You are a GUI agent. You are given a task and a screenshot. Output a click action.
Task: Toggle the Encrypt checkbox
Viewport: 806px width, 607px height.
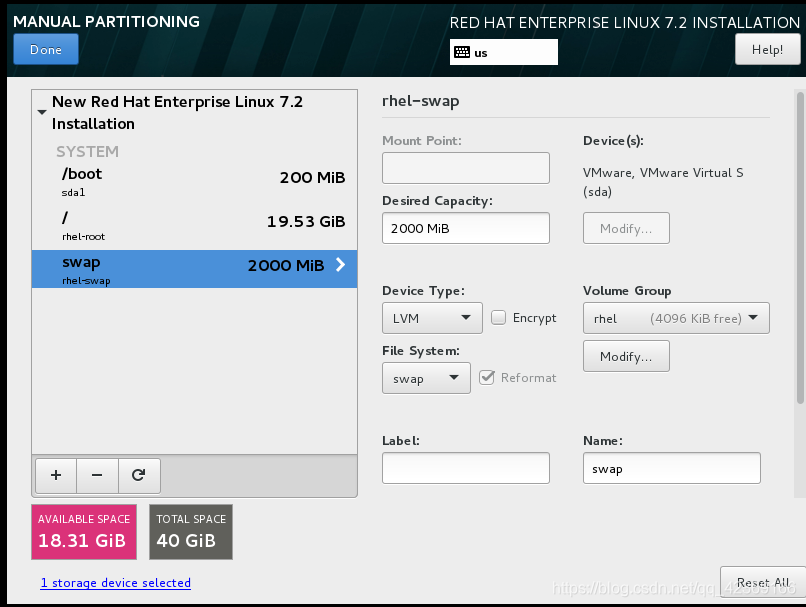[x=498, y=318]
